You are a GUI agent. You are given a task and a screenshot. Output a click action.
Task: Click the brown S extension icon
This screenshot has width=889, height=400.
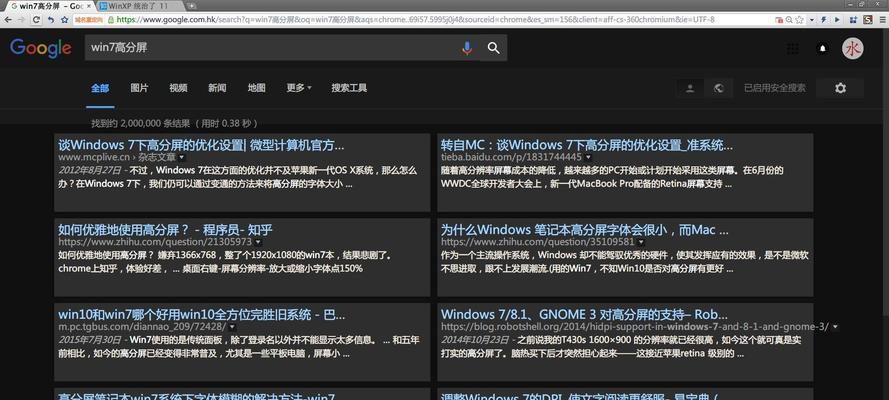click(x=867, y=19)
